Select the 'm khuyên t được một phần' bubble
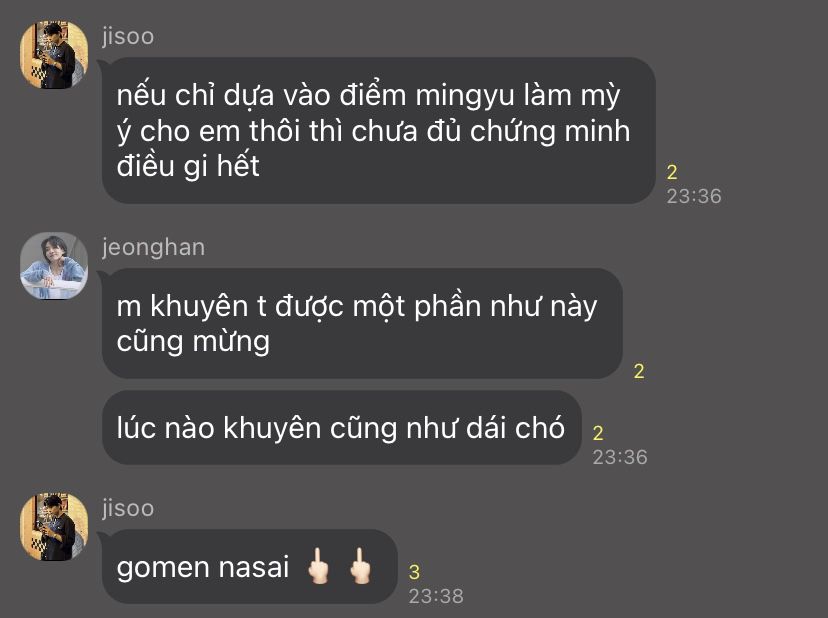 point(362,323)
